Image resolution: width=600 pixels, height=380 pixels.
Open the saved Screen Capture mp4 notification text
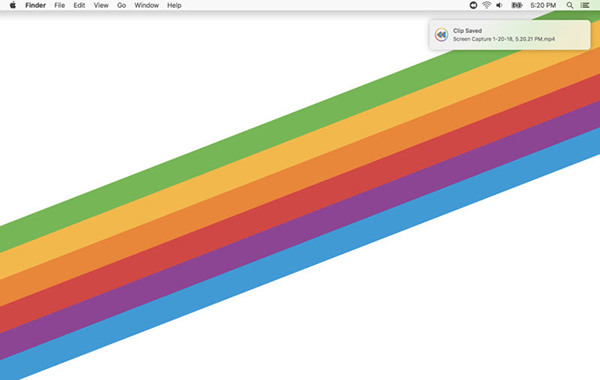504,39
